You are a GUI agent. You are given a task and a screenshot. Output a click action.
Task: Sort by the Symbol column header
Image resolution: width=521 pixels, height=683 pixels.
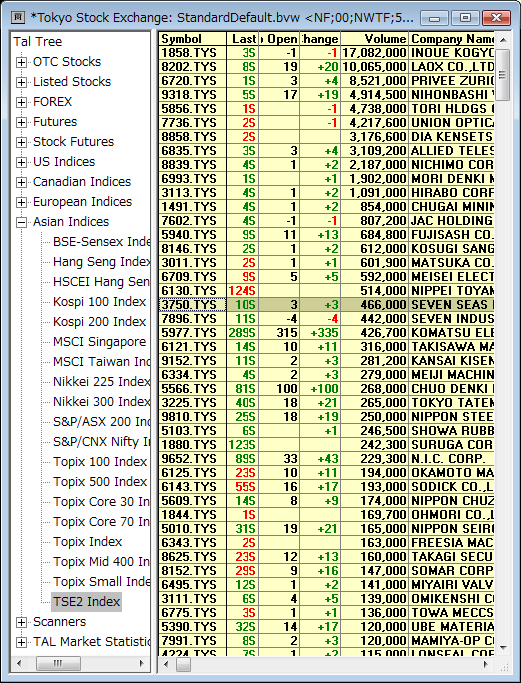click(x=193, y=39)
